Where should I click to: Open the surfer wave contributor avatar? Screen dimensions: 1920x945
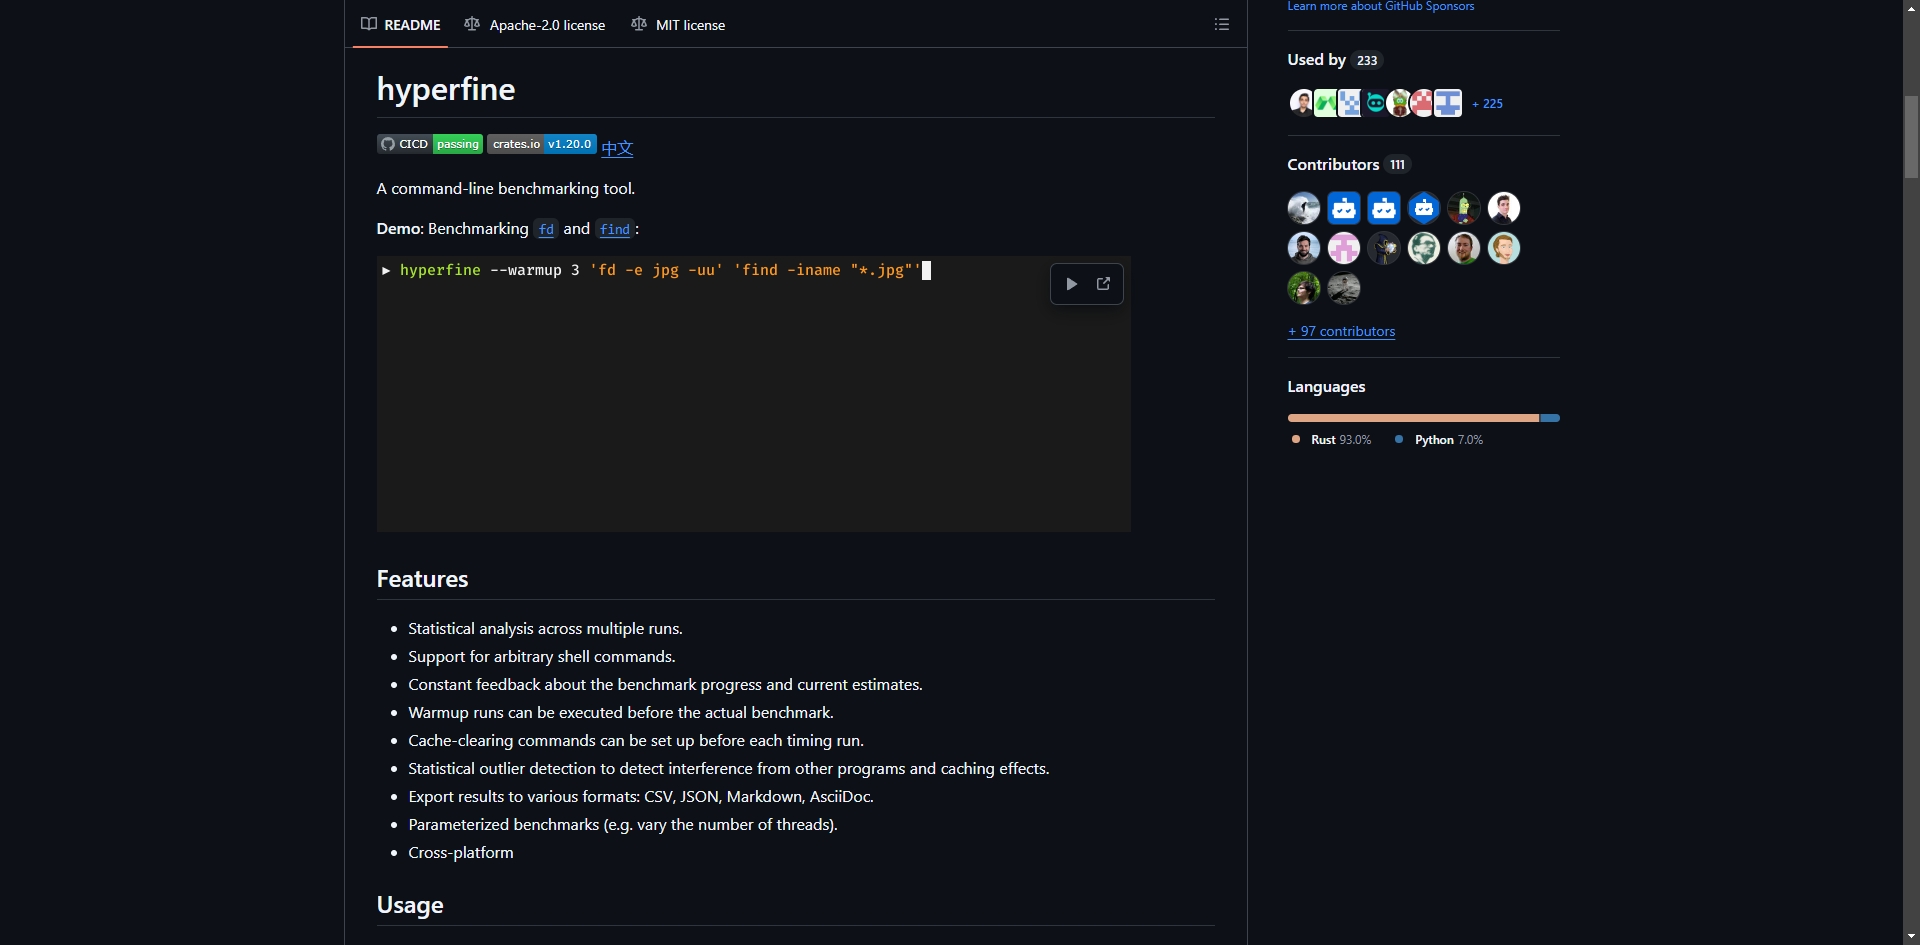[x=1304, y=208]
